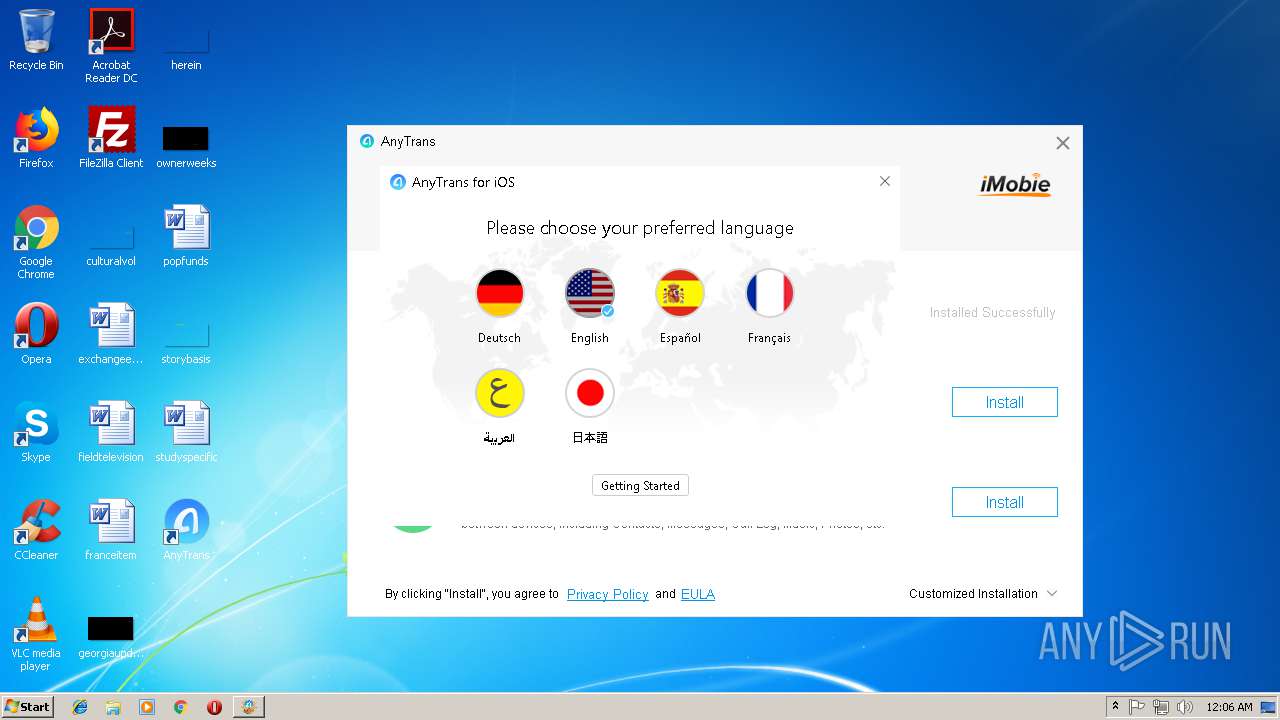
Task: Click the iMobie logo
Action: click(x=1015, y=185)
